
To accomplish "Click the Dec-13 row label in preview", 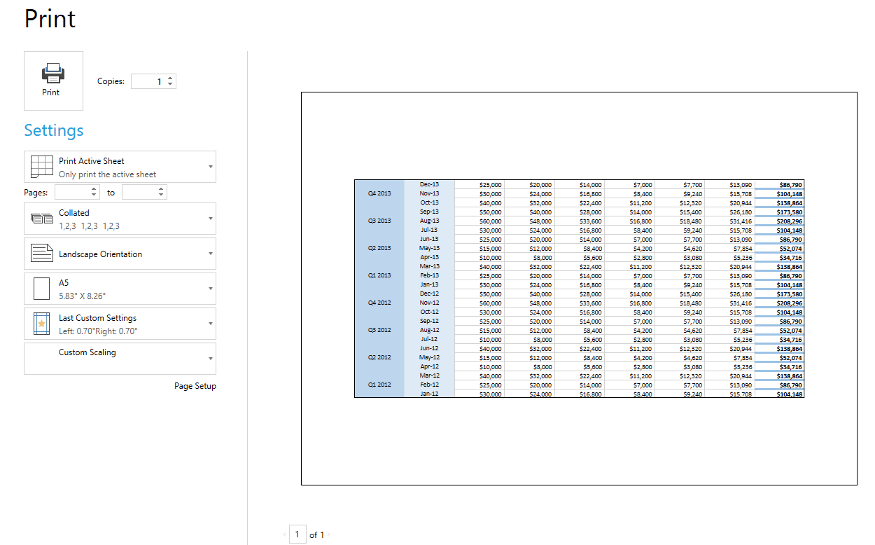I will 429,184.
